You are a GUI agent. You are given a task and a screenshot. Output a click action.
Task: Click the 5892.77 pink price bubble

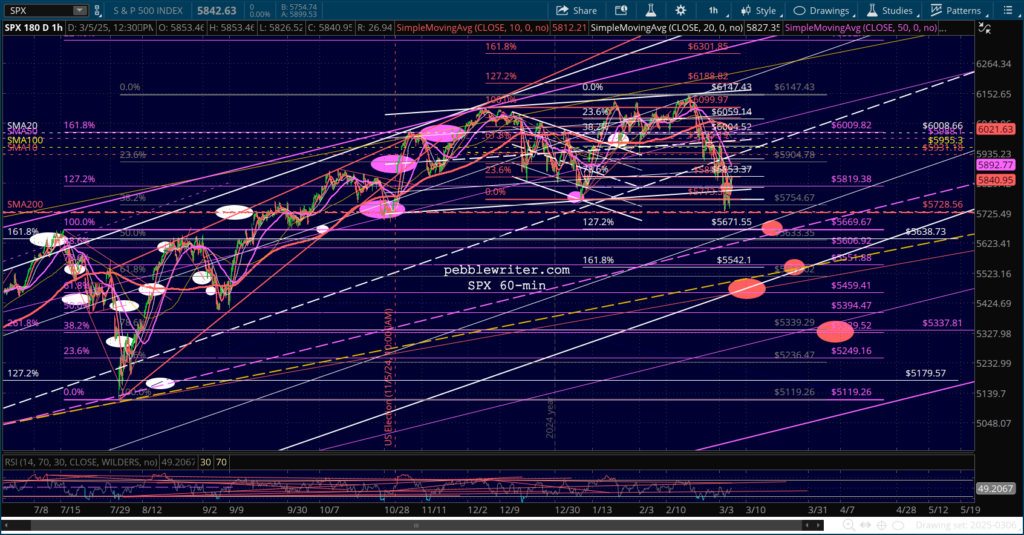point(996,165)
